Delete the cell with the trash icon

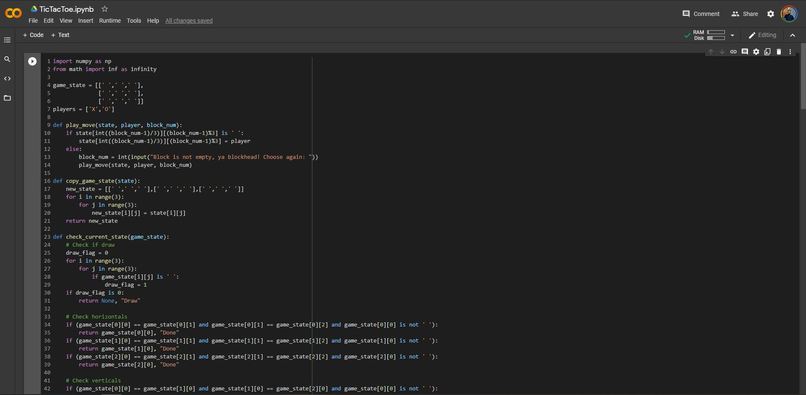coord(779,51)
